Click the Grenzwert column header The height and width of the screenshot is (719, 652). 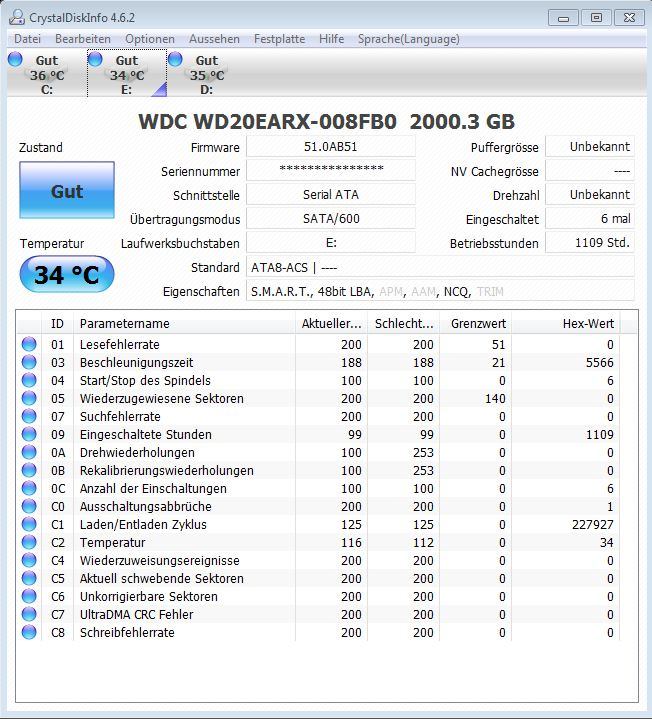476,324
